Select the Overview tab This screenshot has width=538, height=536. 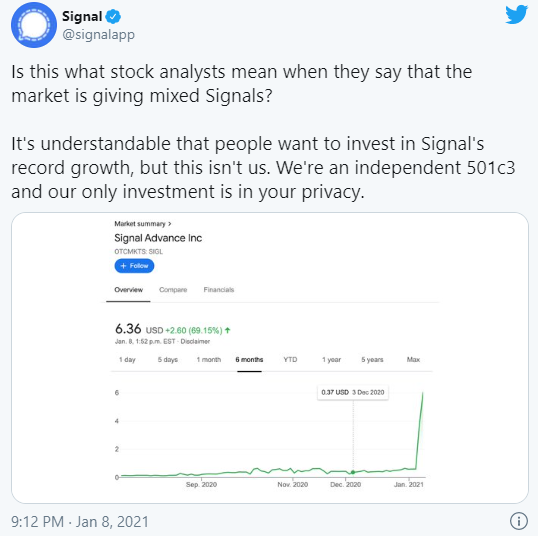[128, 290]
